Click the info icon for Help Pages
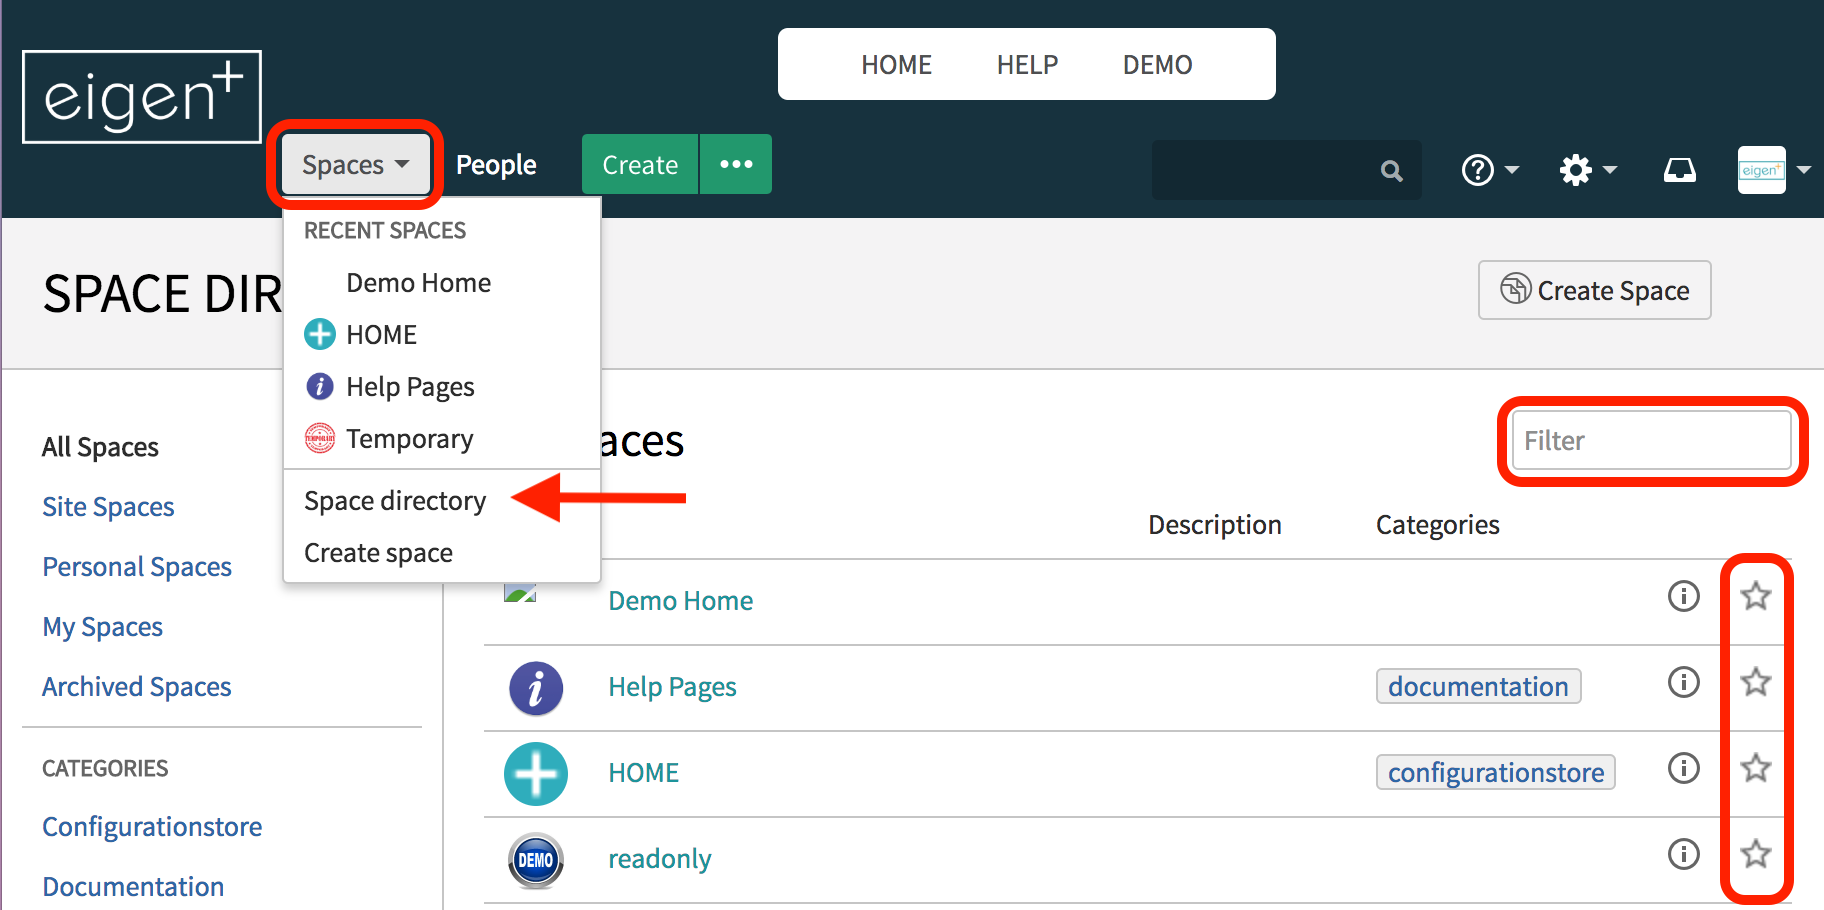The image size is (1824, 910). 1683,682
